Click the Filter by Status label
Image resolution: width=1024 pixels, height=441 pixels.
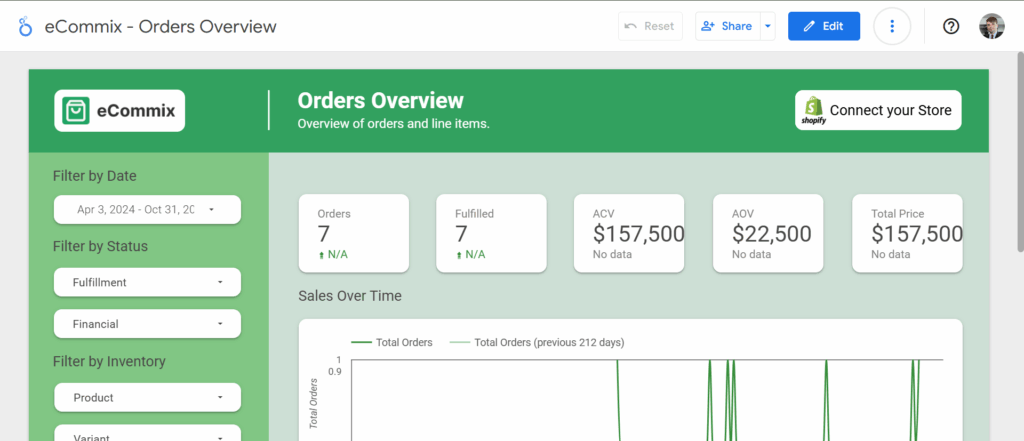click(x=101, y=246)
